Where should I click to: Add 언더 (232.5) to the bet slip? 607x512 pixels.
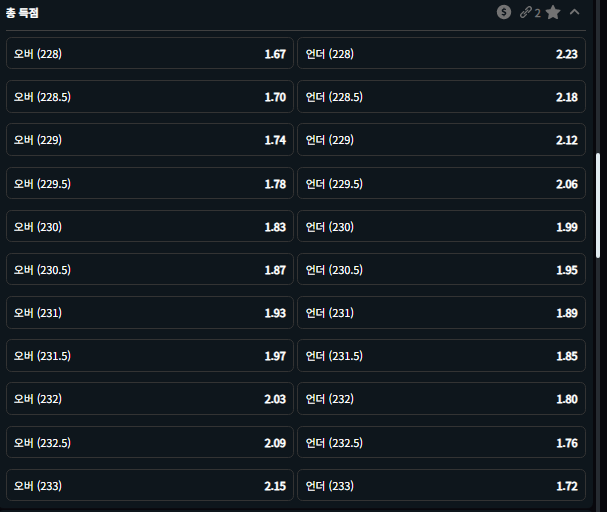(441, 443)
